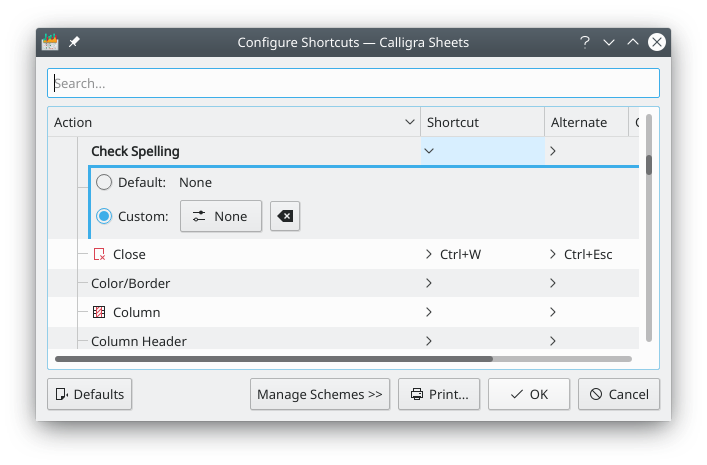Open Manage Schemes options

coord(319,394)
